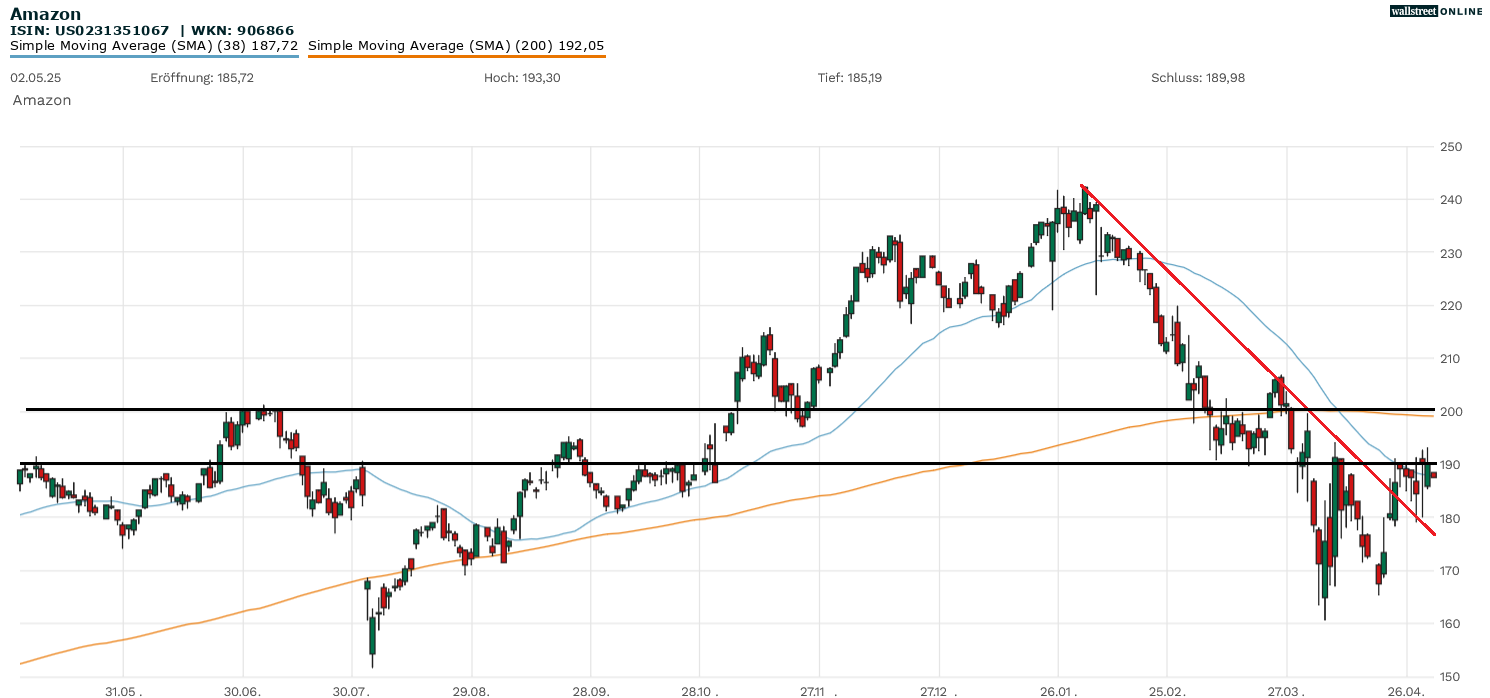The width and height of the screenshot is (1490, 698).
Task: Click the 02.05.25 date value
Action: pyautogui.click(x=31, y=78)
